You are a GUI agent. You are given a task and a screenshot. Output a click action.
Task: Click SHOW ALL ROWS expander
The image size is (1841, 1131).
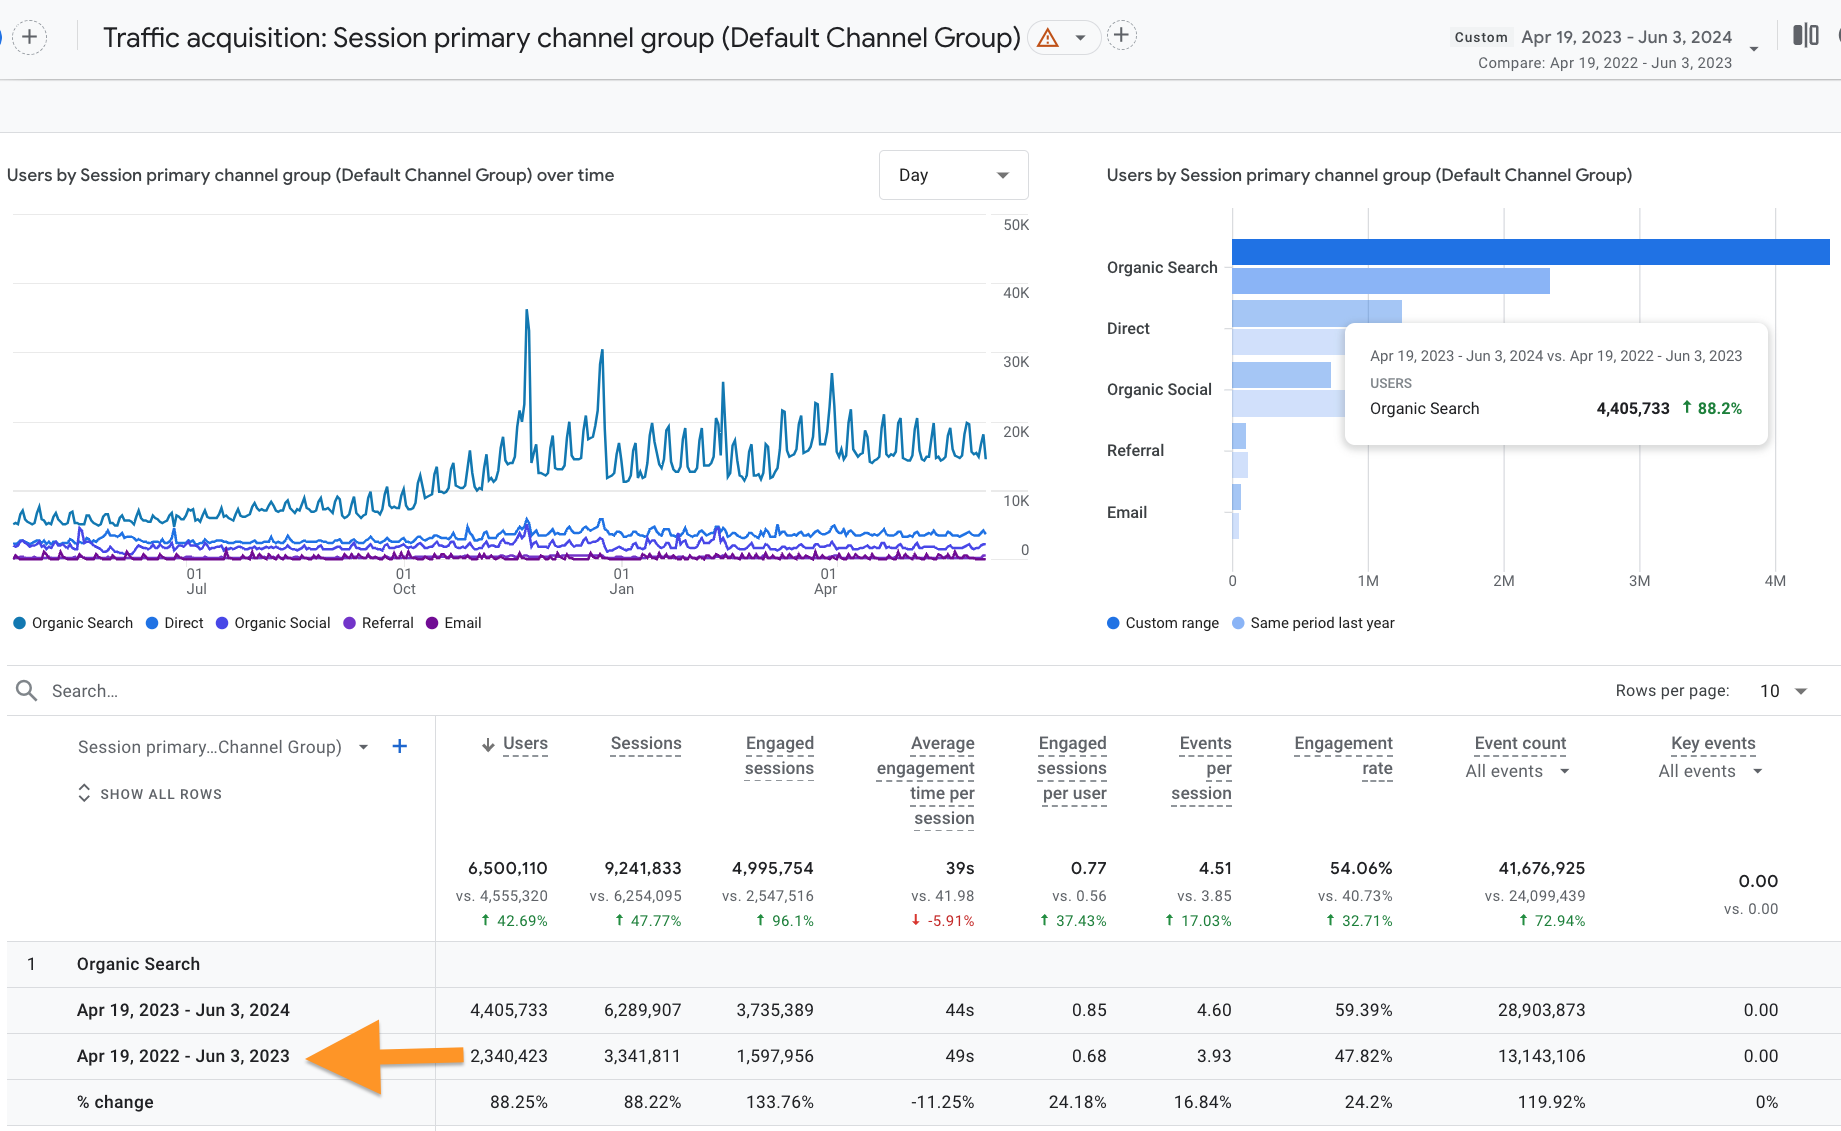150,794
